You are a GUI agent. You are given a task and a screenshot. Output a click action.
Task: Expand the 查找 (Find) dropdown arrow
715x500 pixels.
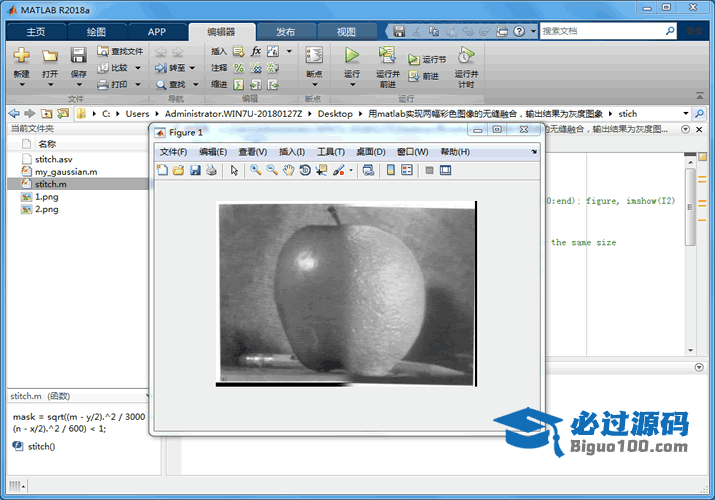[196, 84]
